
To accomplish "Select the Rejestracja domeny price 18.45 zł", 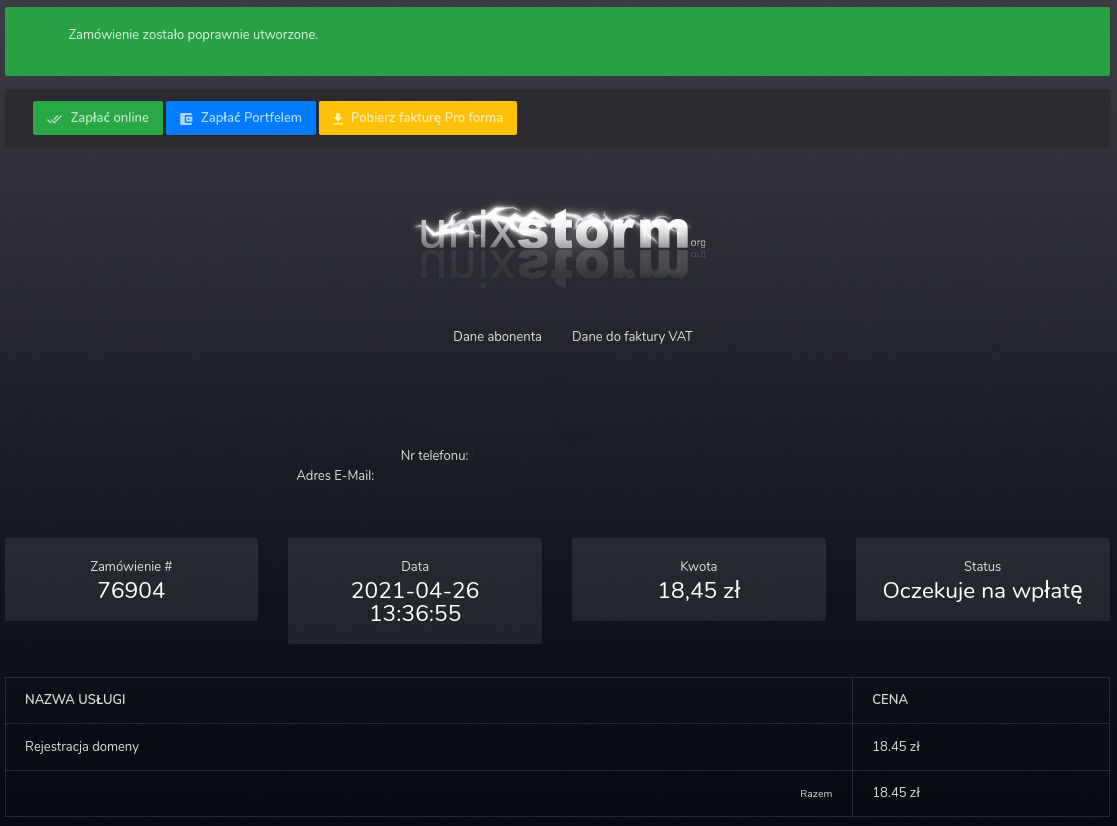I will tap(896, 746).
